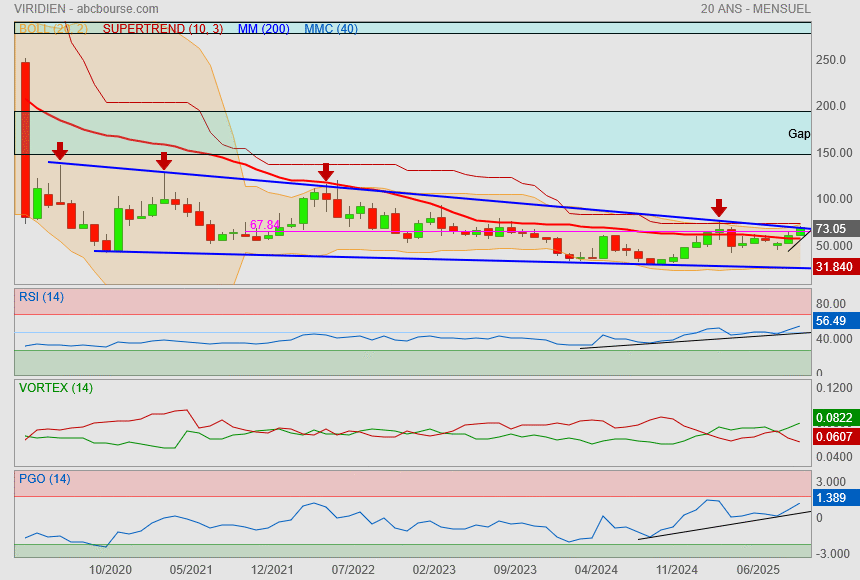Select the MMC (40) legend label
This screenshot has width=860, height=580.
pos(330,28)
